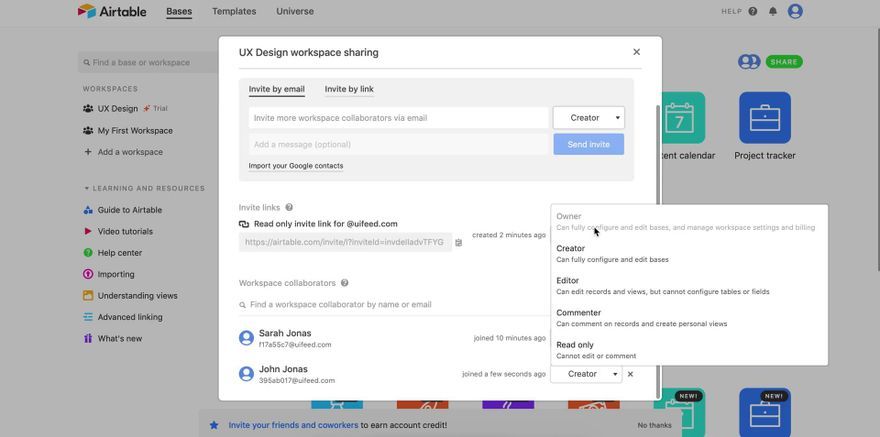Viewport: 880px width, 437px height.
Task: Open the Creator role dropdown for invites
Action: point(589,118)
